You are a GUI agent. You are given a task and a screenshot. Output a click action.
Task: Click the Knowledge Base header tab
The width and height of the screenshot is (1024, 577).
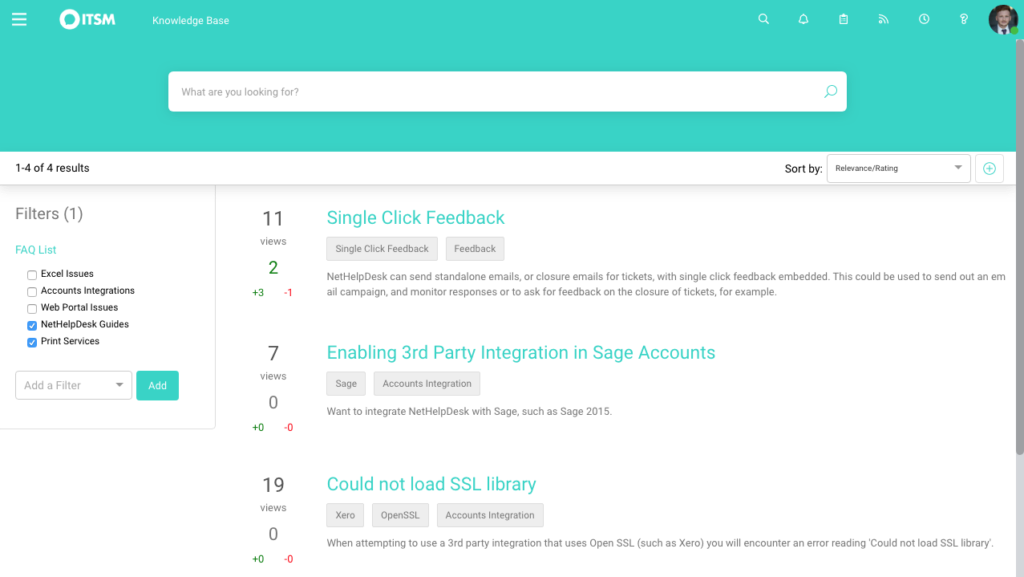tap(191, 20)
